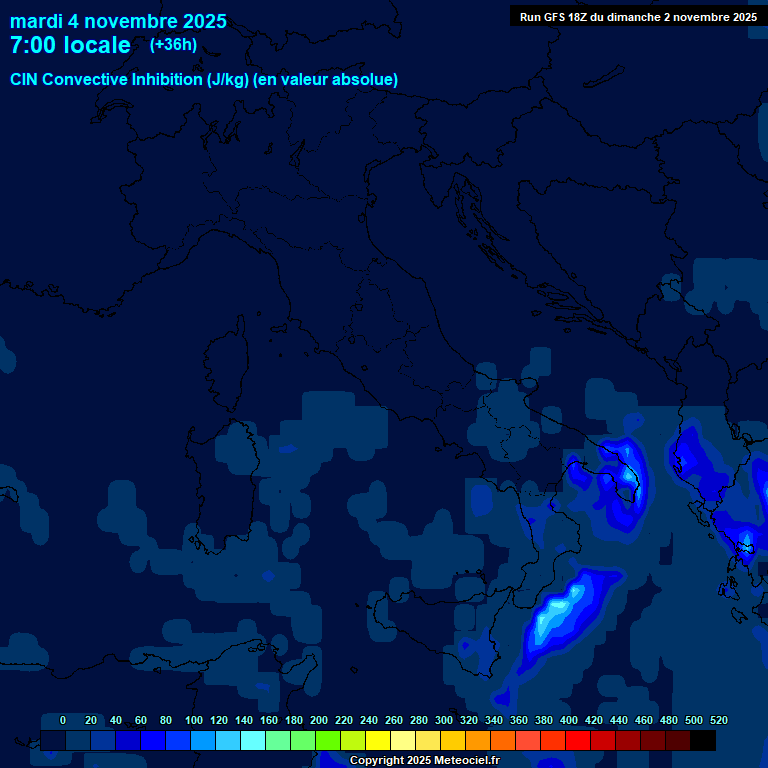Click the legend value '20'

91,720
